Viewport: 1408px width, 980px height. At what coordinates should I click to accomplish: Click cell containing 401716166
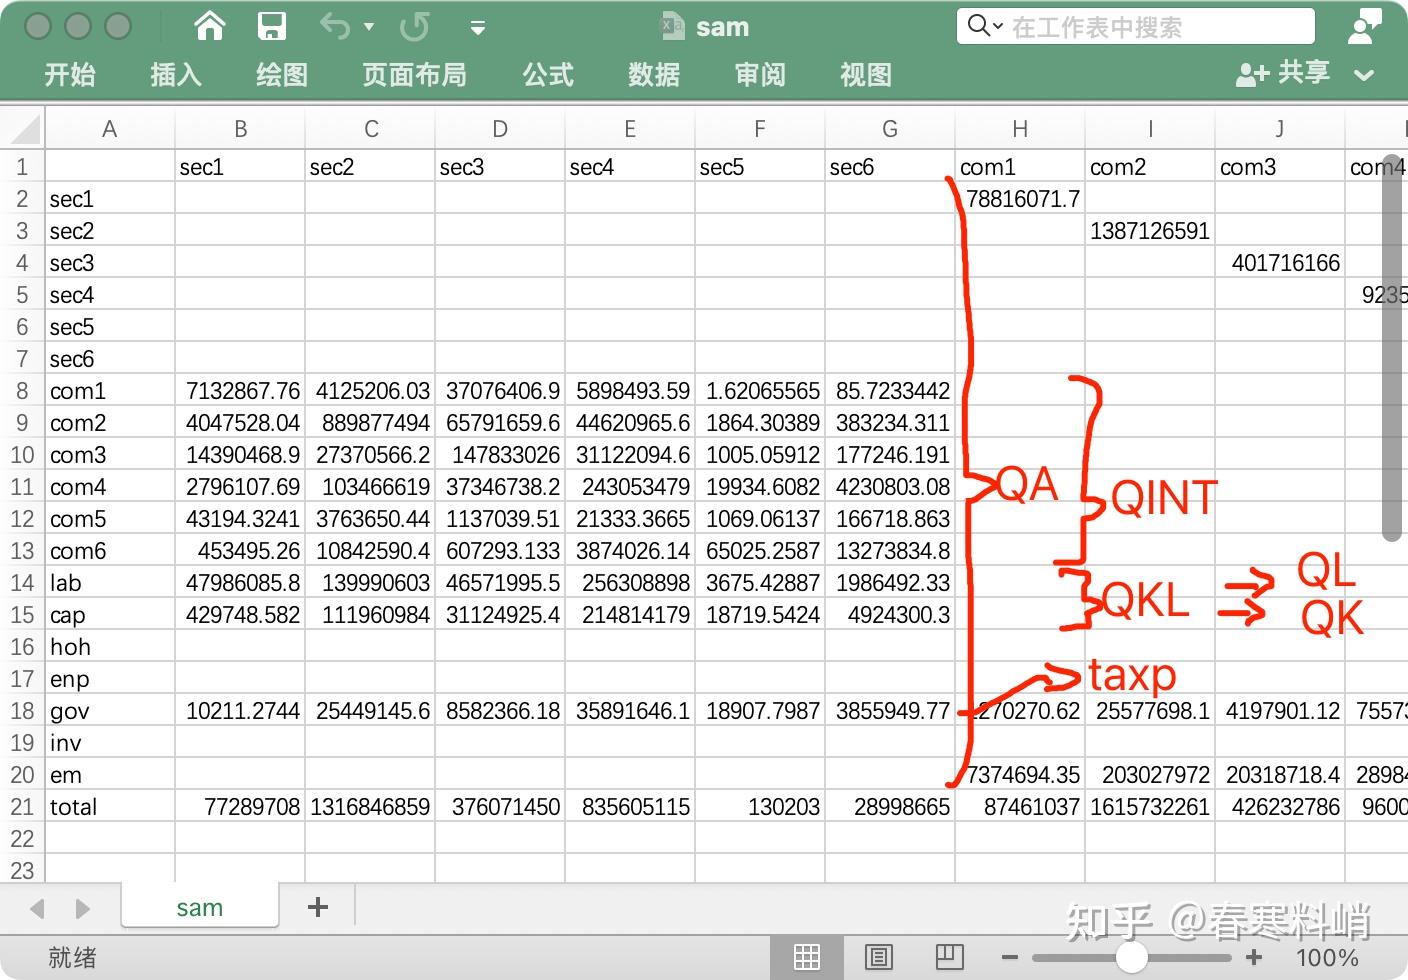1280,263
